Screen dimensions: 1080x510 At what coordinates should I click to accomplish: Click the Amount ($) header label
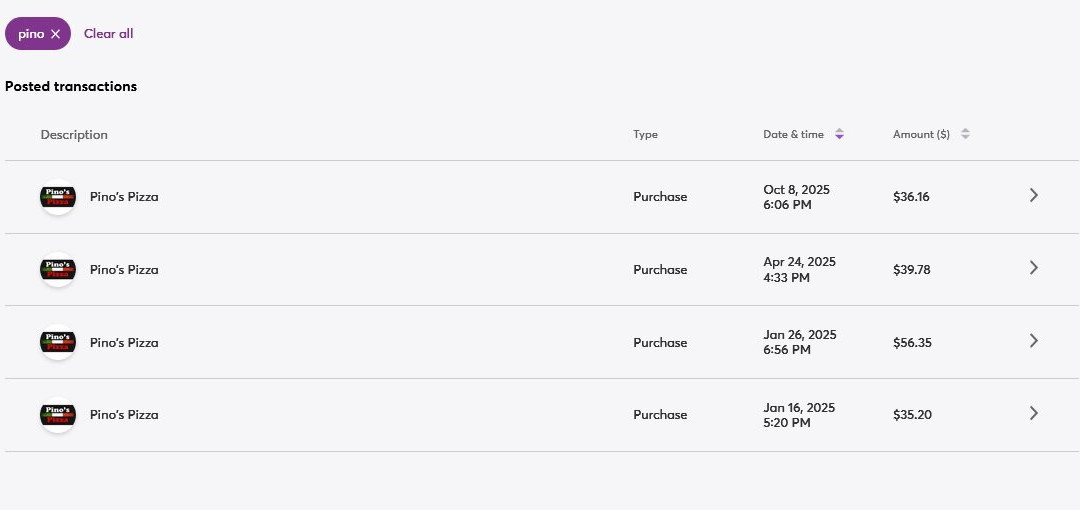921,135
